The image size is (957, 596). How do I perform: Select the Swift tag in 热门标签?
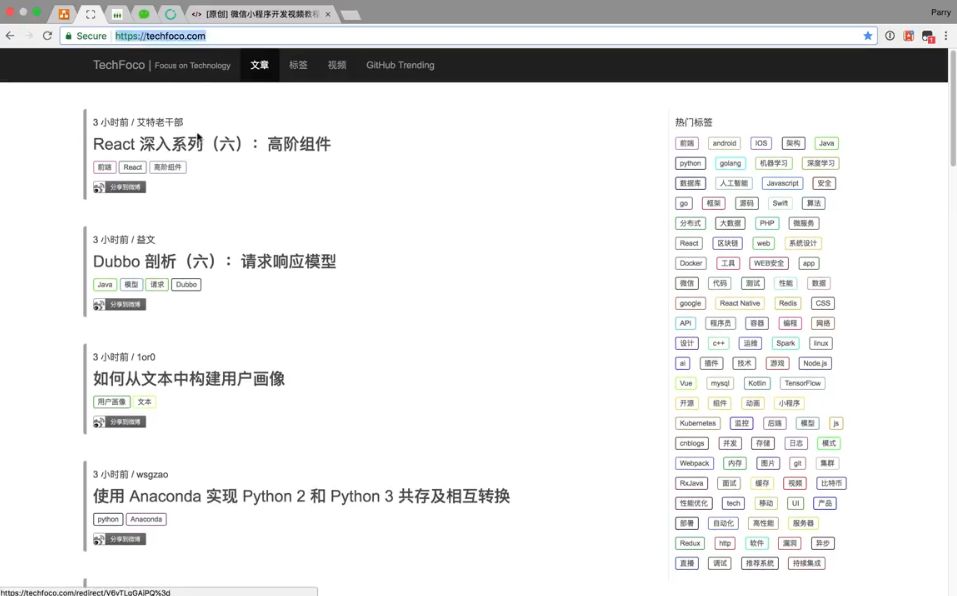point(780,203)
